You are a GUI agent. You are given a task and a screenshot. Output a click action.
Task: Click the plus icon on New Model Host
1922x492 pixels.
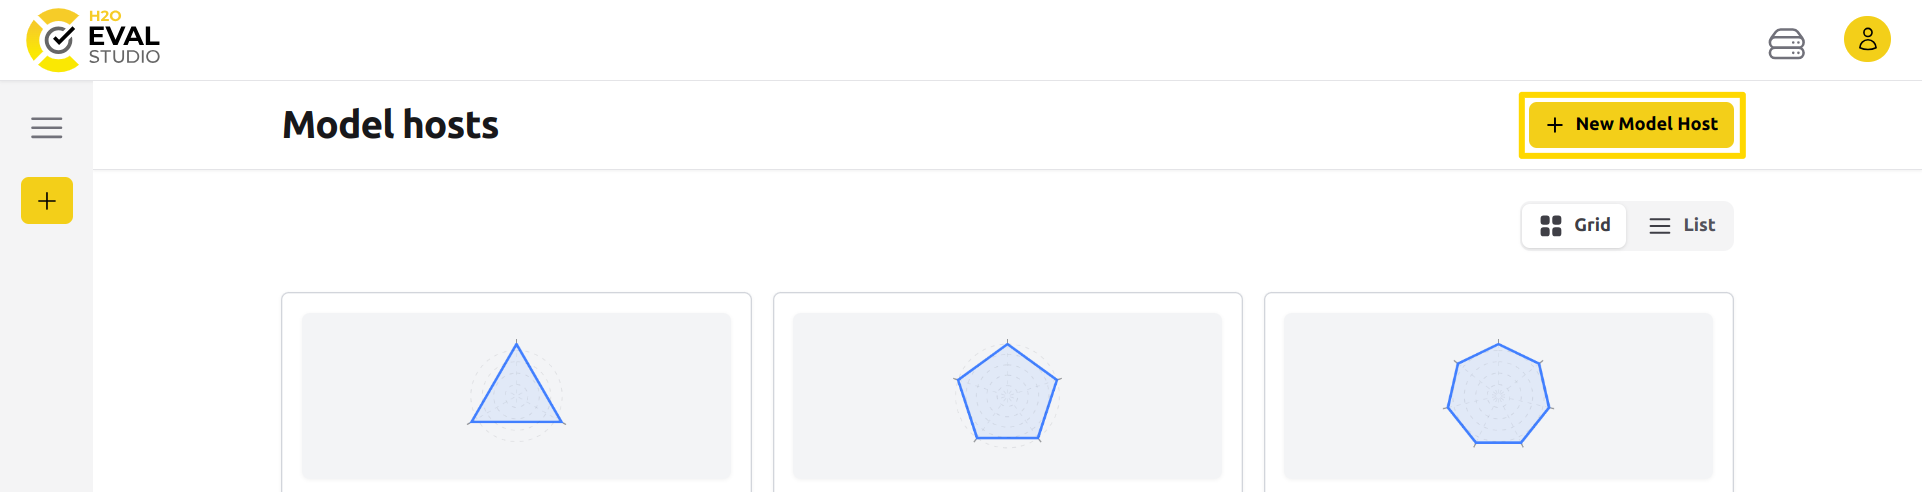click(x=1555, y=125)
